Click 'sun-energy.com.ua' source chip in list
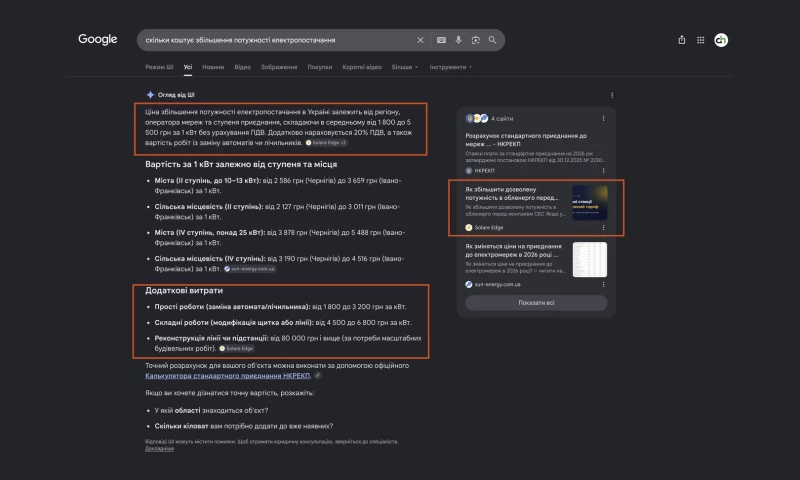800x480 pixels. point(249,269)
